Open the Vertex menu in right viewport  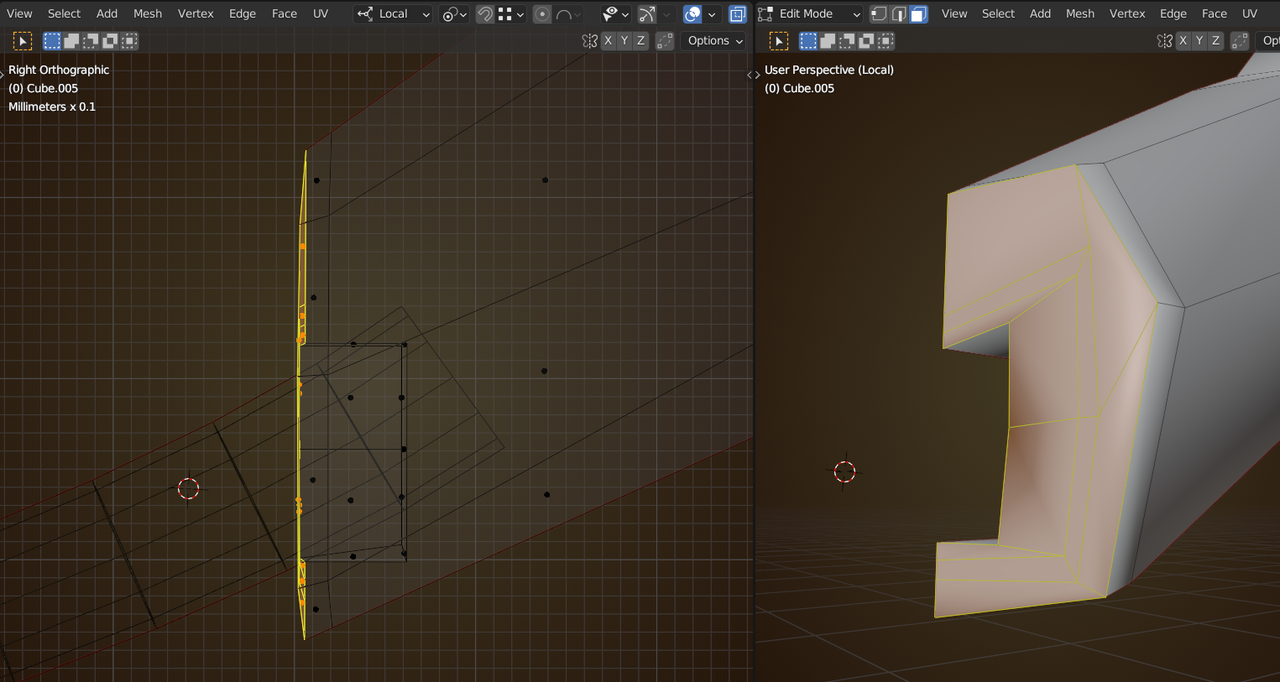(1127, 14)
